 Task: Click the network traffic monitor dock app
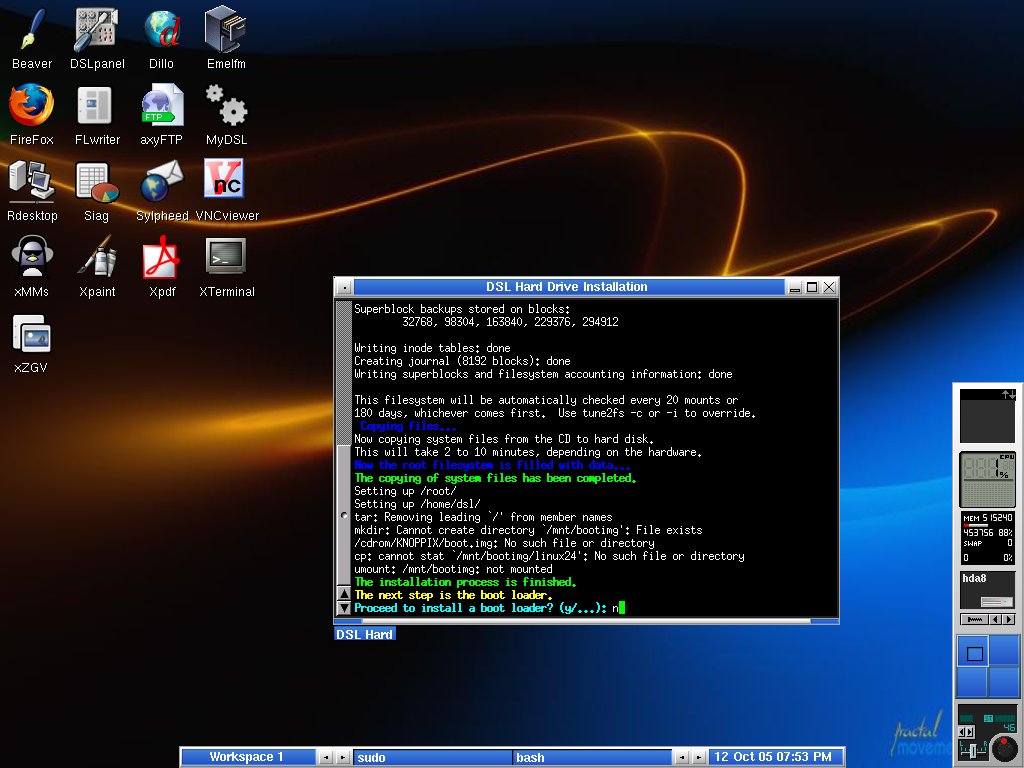point(987,415)
